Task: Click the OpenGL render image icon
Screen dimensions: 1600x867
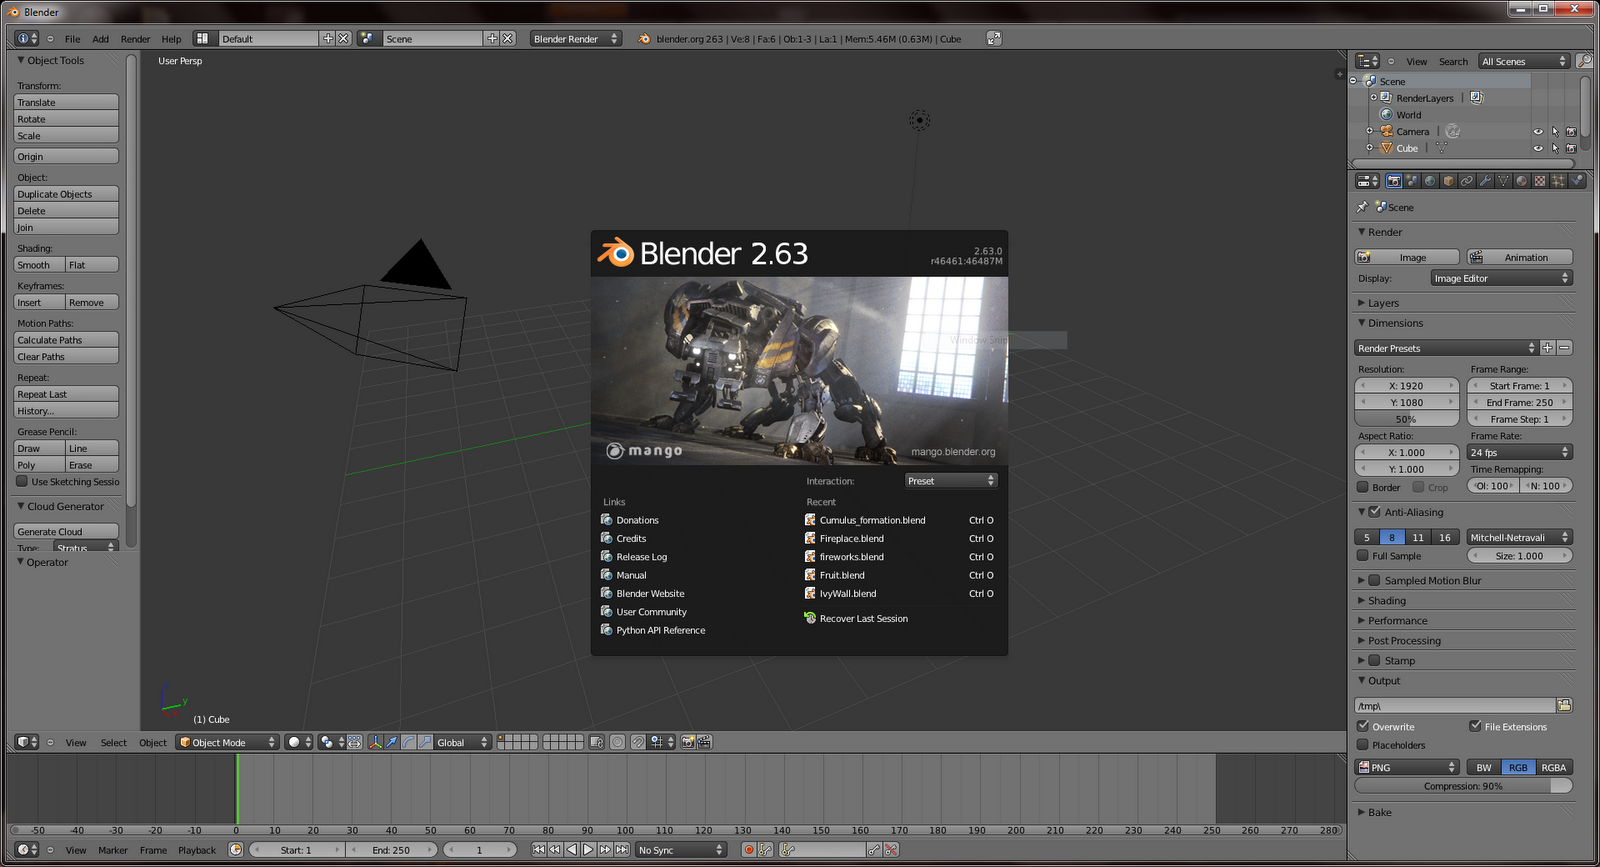Action: (688, 742)
